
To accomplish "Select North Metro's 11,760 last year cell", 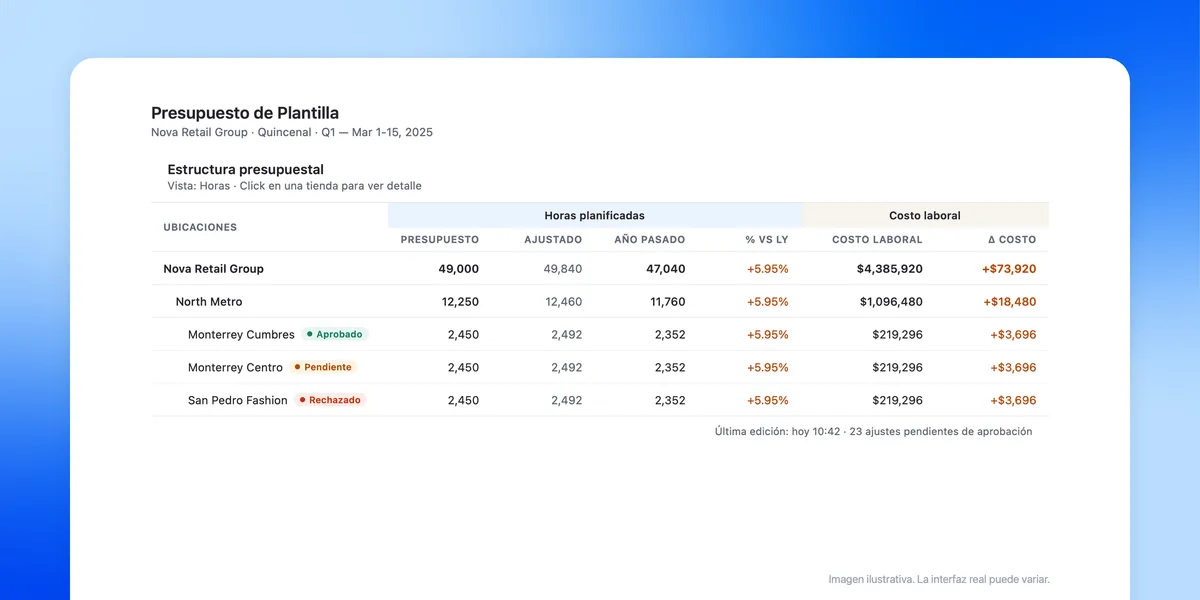I will [x=668, y=302].
